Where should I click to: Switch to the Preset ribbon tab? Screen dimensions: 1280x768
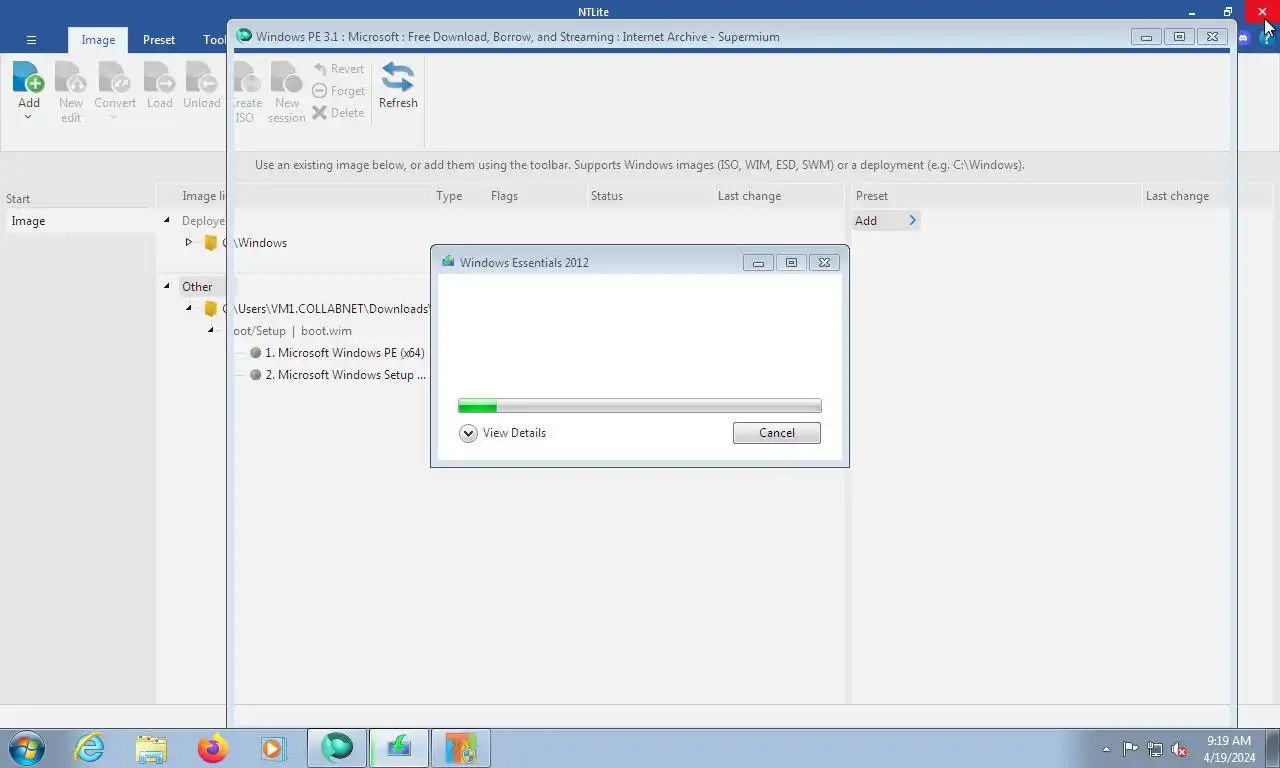159,40
